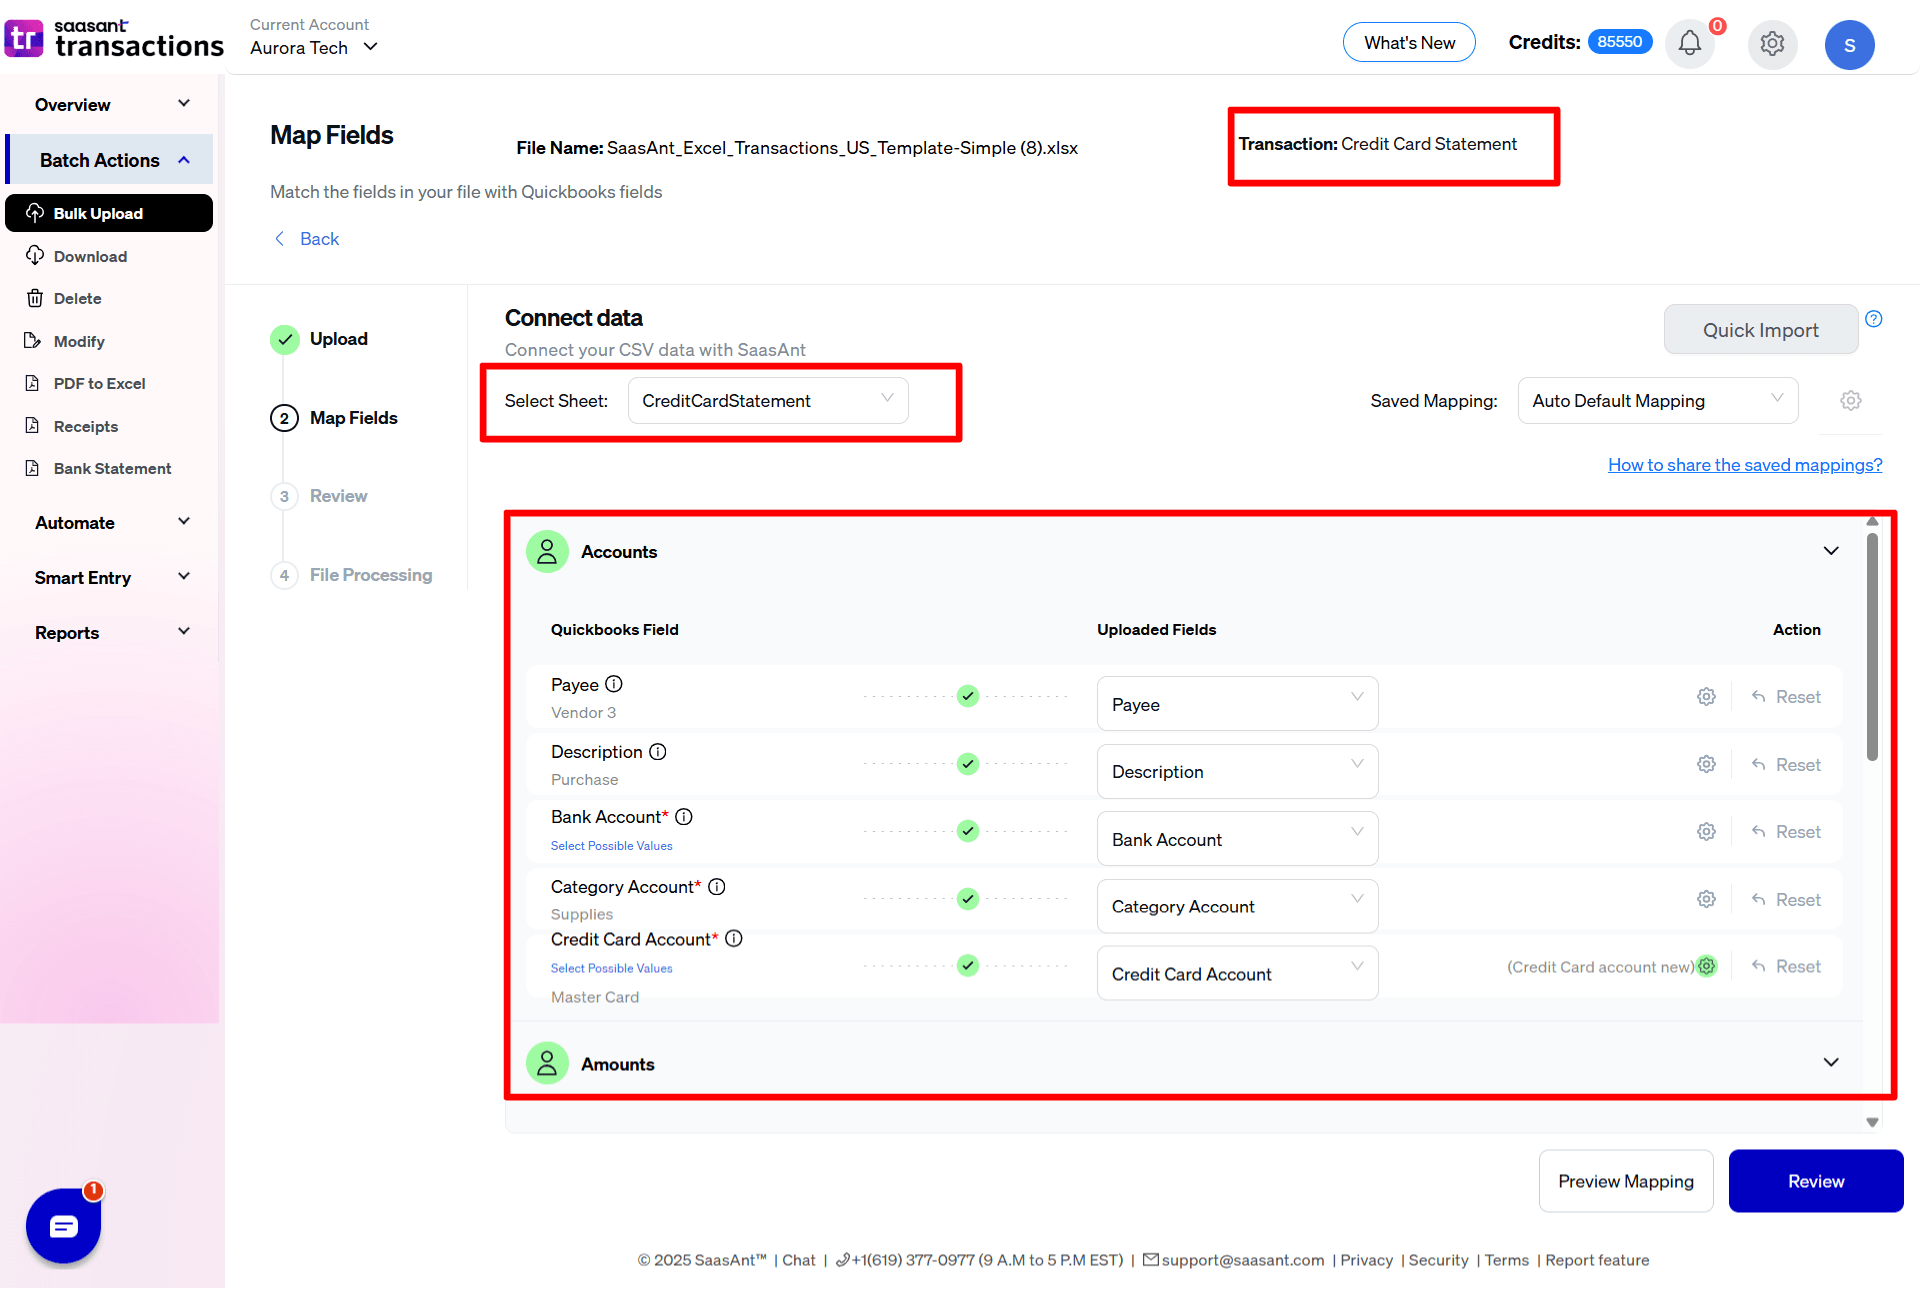Open the Report feature footer link

click(x=1597, y=1260)
